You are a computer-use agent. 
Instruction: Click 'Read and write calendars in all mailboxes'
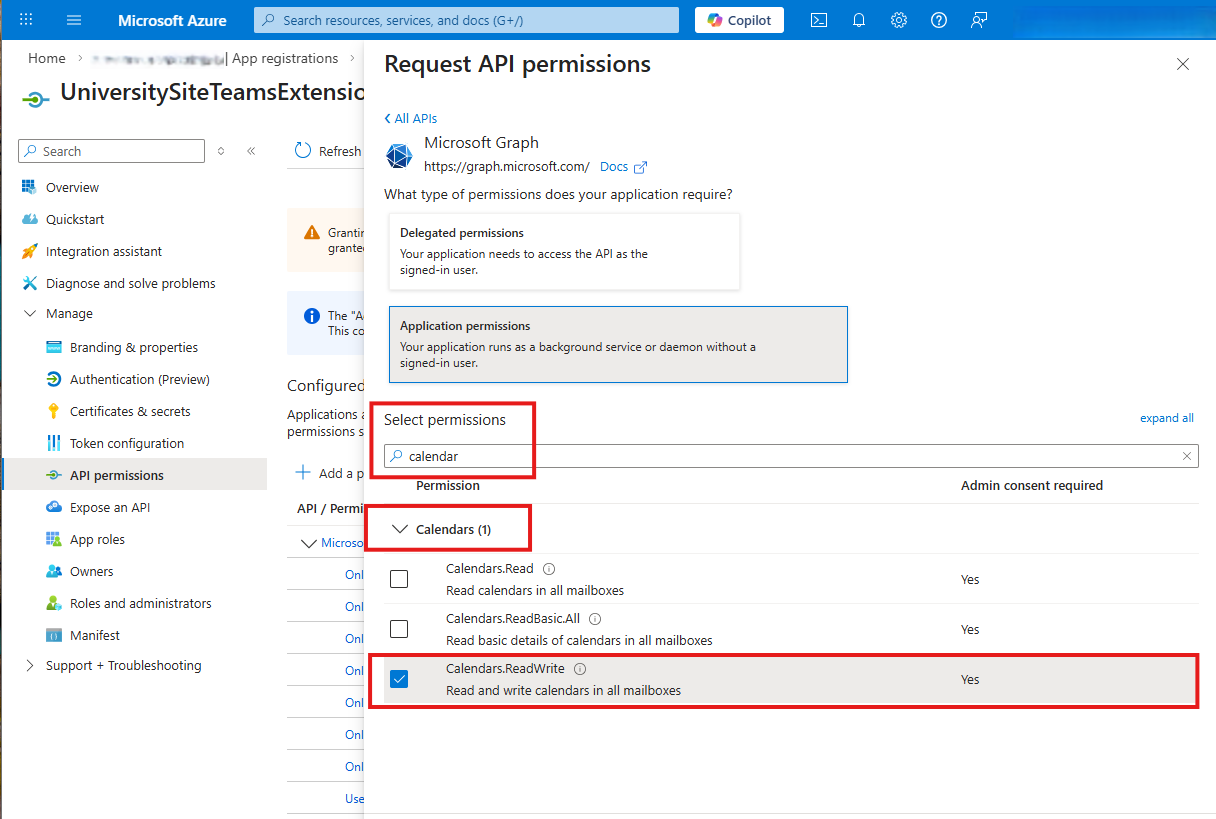pyautogui.click(x=563, y=690)
